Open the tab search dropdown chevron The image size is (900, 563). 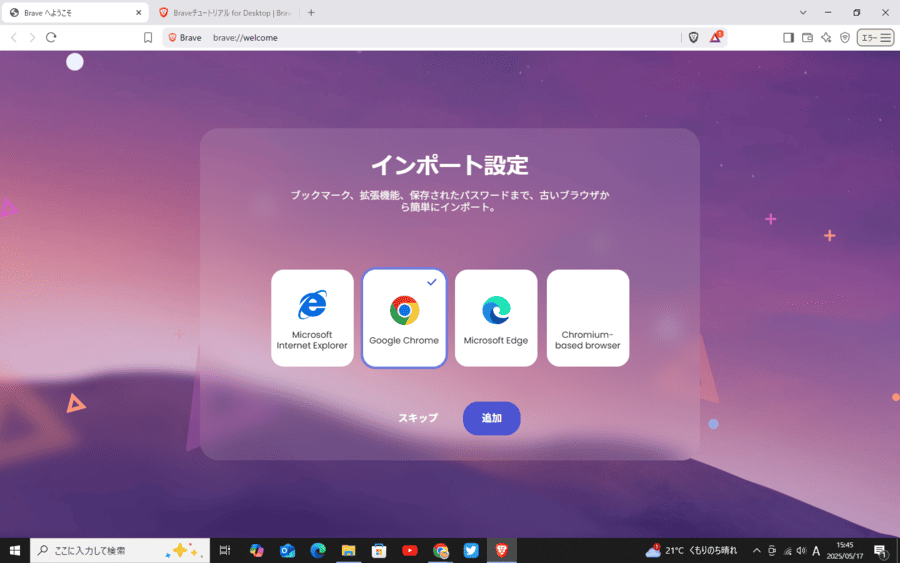tap(803, 13)
